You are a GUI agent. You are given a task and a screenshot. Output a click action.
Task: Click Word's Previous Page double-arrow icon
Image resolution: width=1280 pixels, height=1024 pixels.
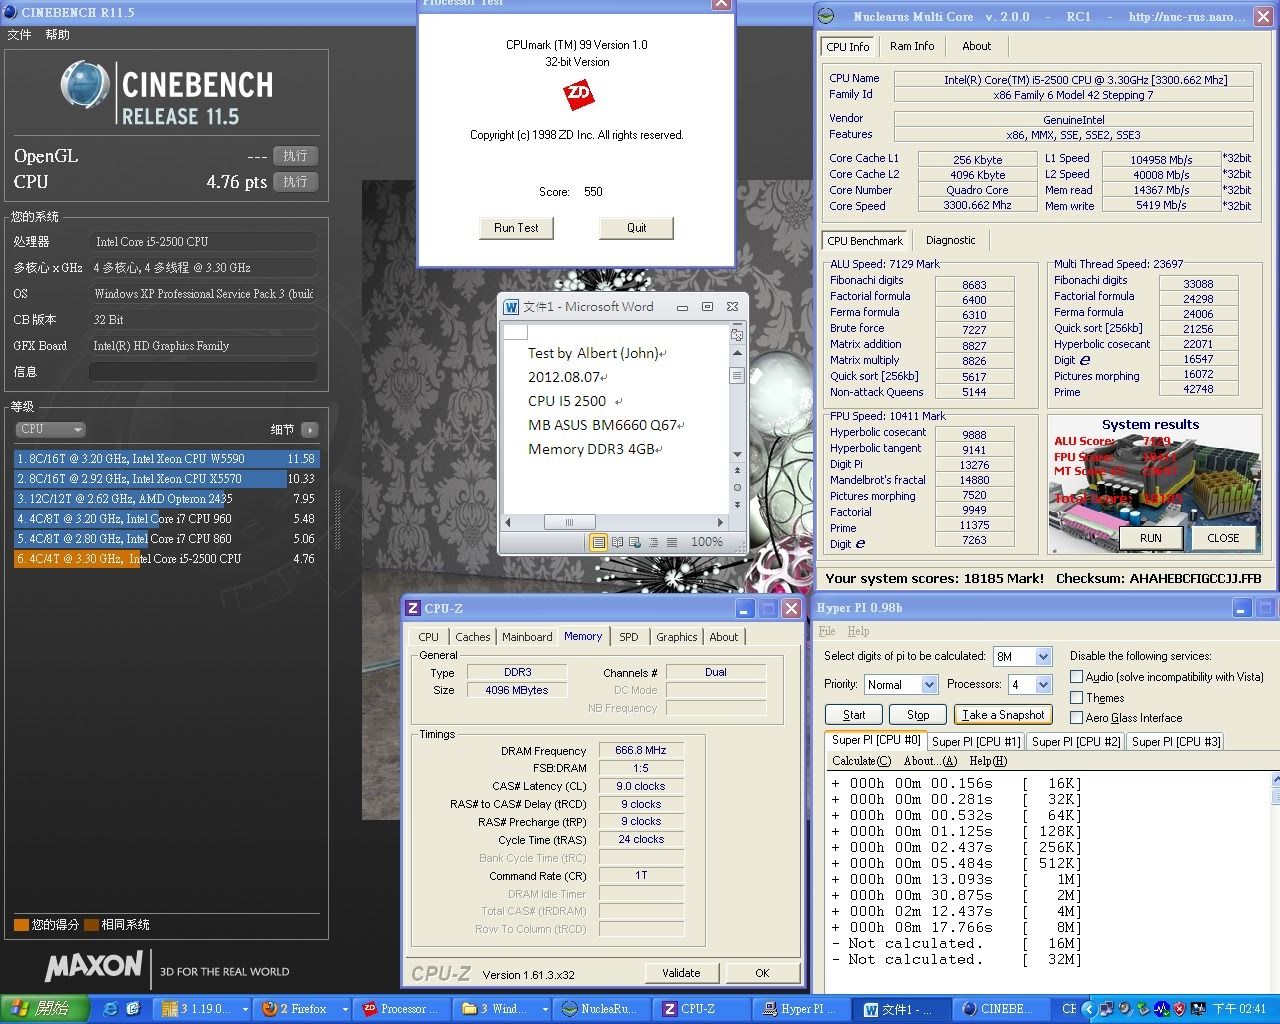(737, 472)
